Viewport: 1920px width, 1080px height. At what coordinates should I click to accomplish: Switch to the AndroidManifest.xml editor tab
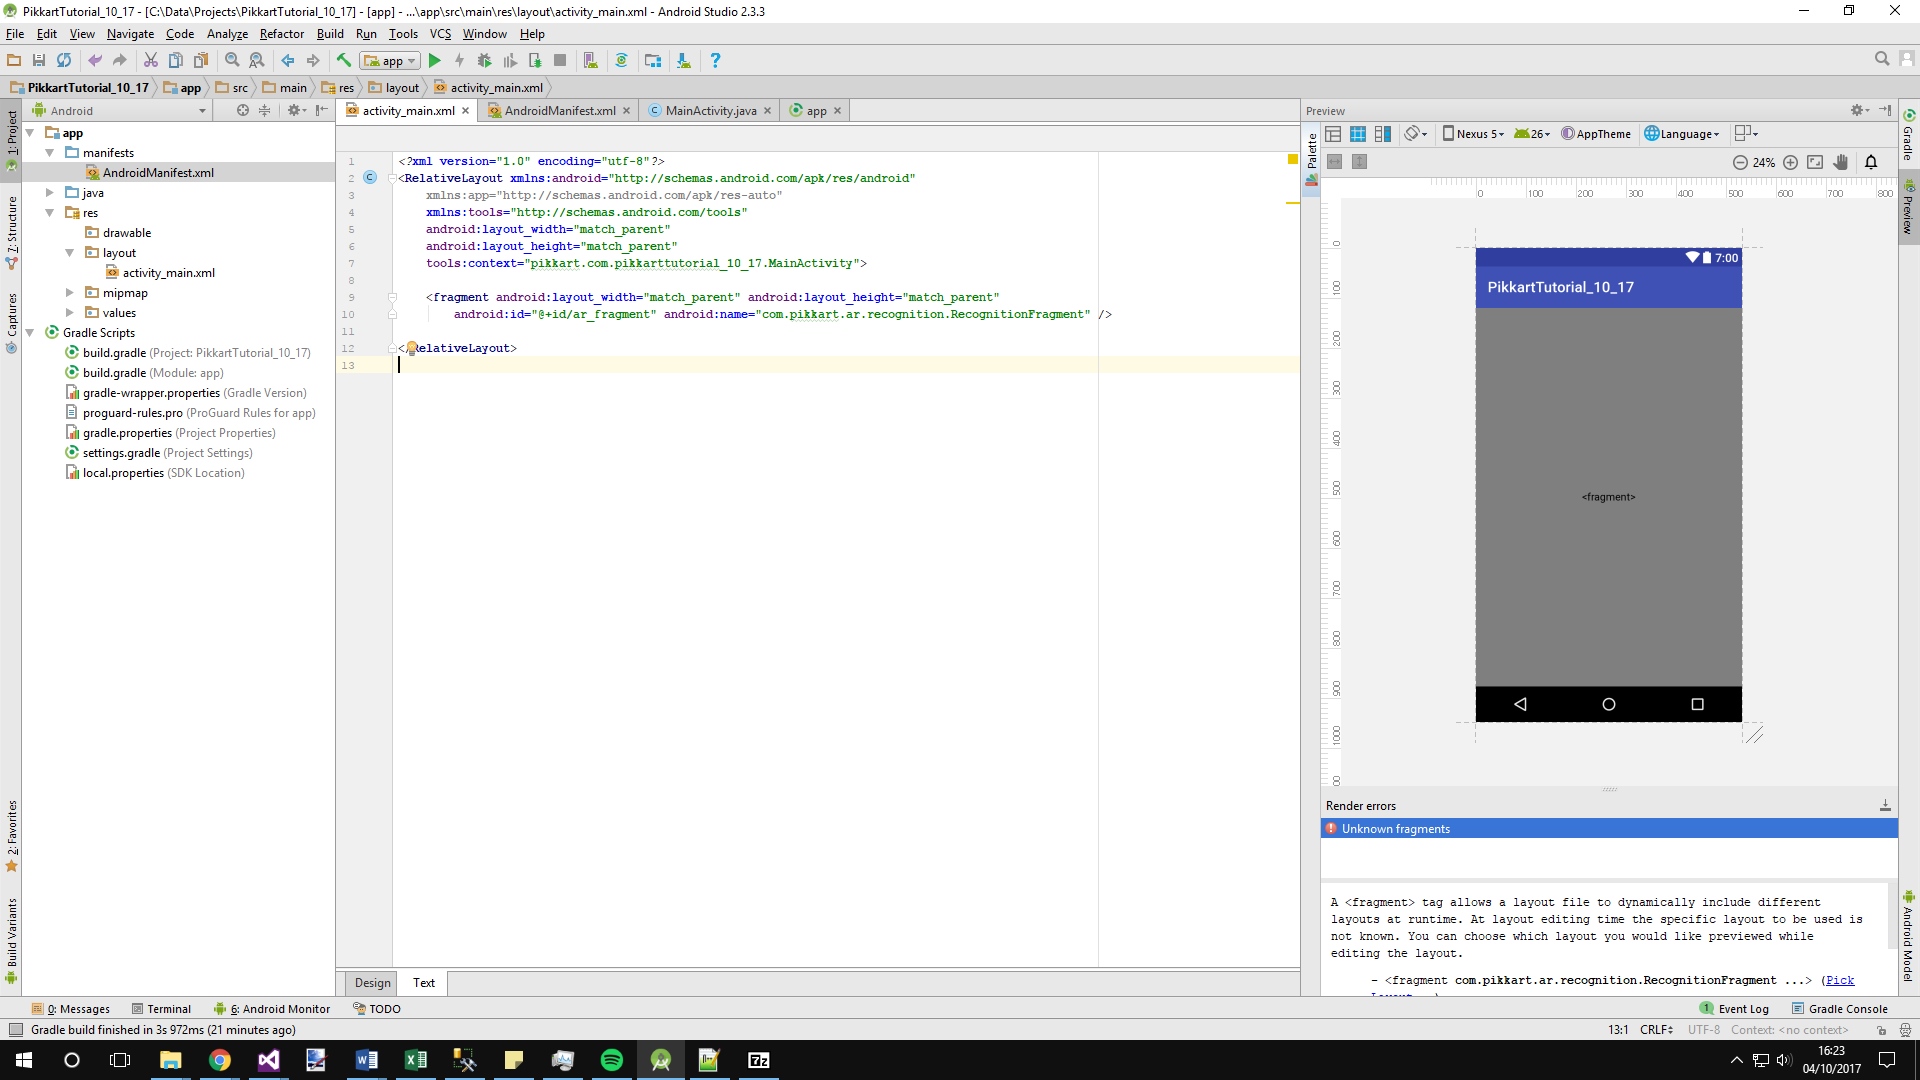tap(558, 111)
